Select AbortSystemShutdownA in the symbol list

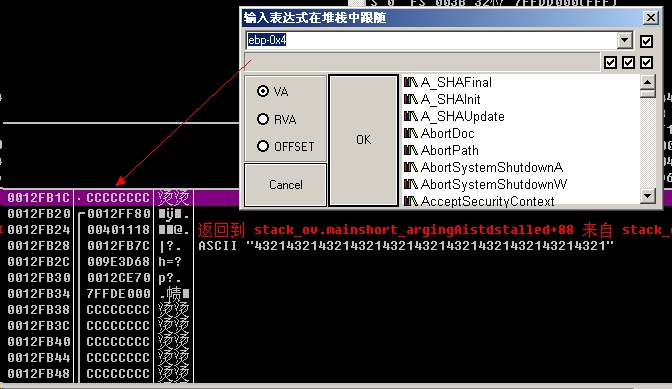tap(492, 167)
